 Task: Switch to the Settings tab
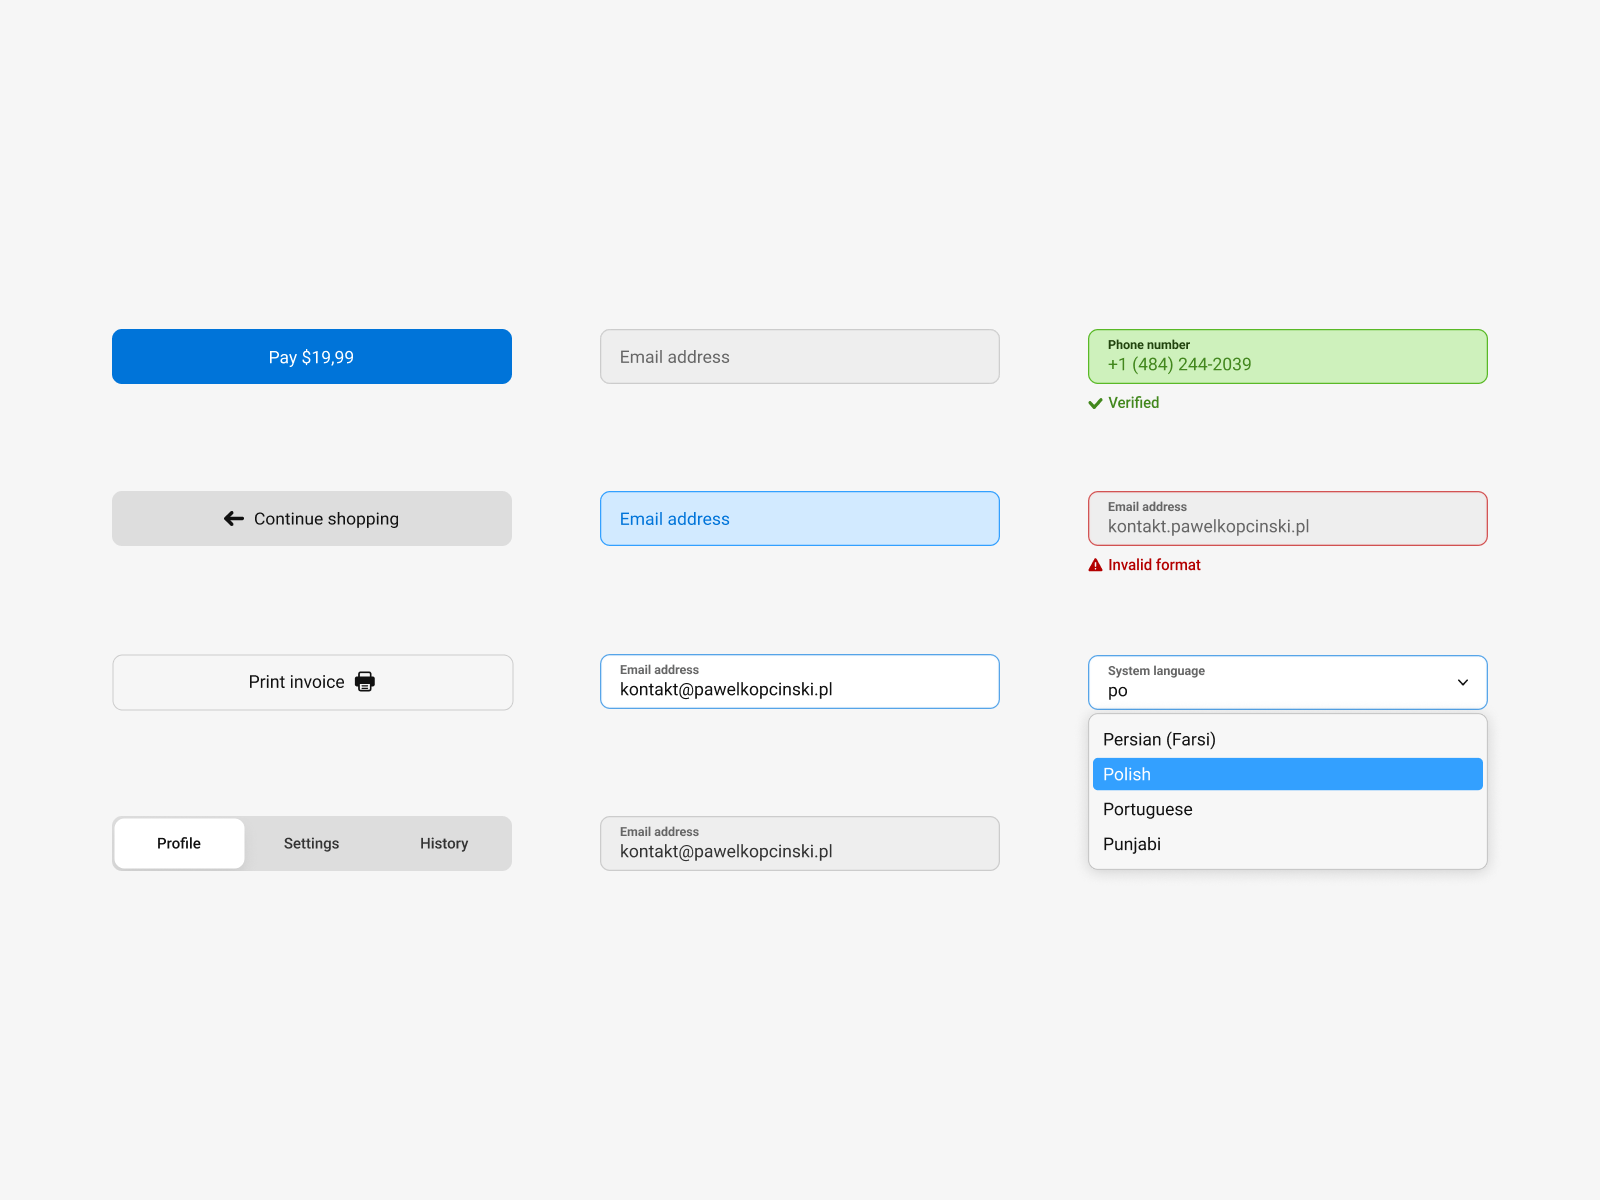click(311, 843)
